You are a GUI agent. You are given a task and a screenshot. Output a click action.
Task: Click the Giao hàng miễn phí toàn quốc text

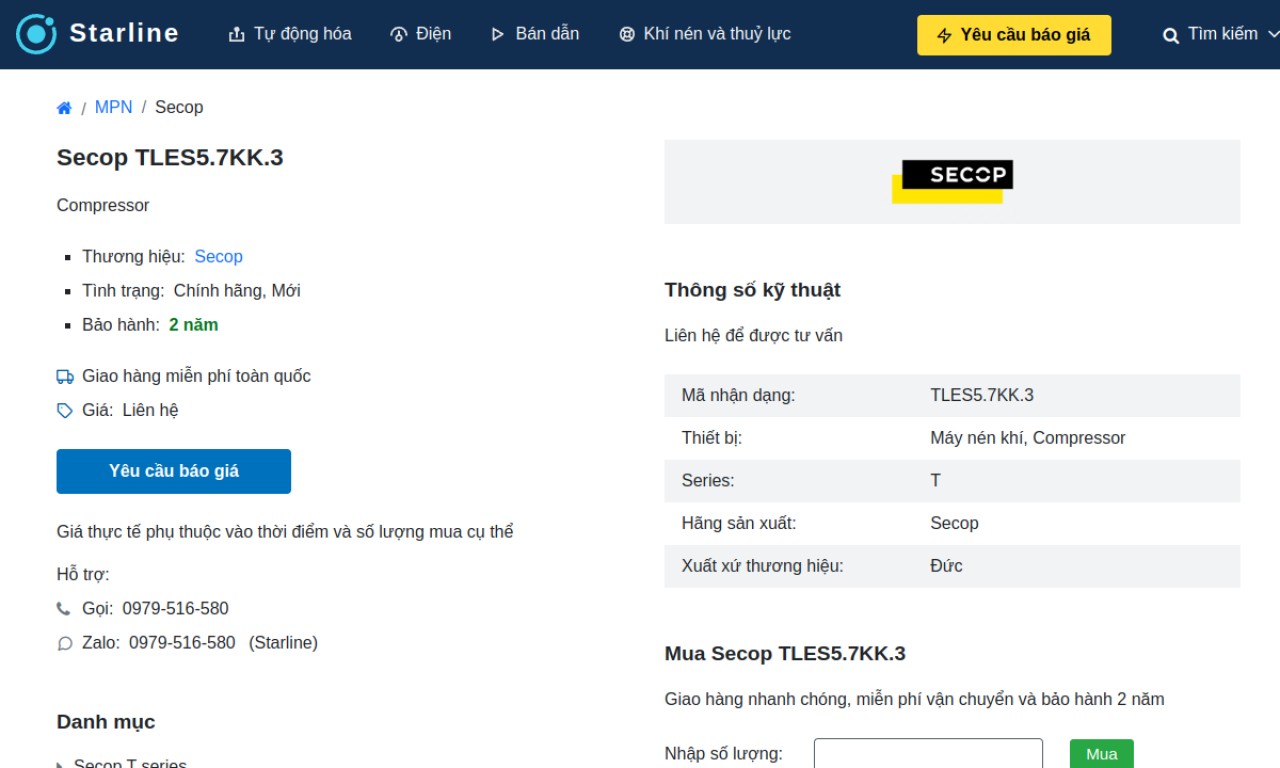click(197, 376)
